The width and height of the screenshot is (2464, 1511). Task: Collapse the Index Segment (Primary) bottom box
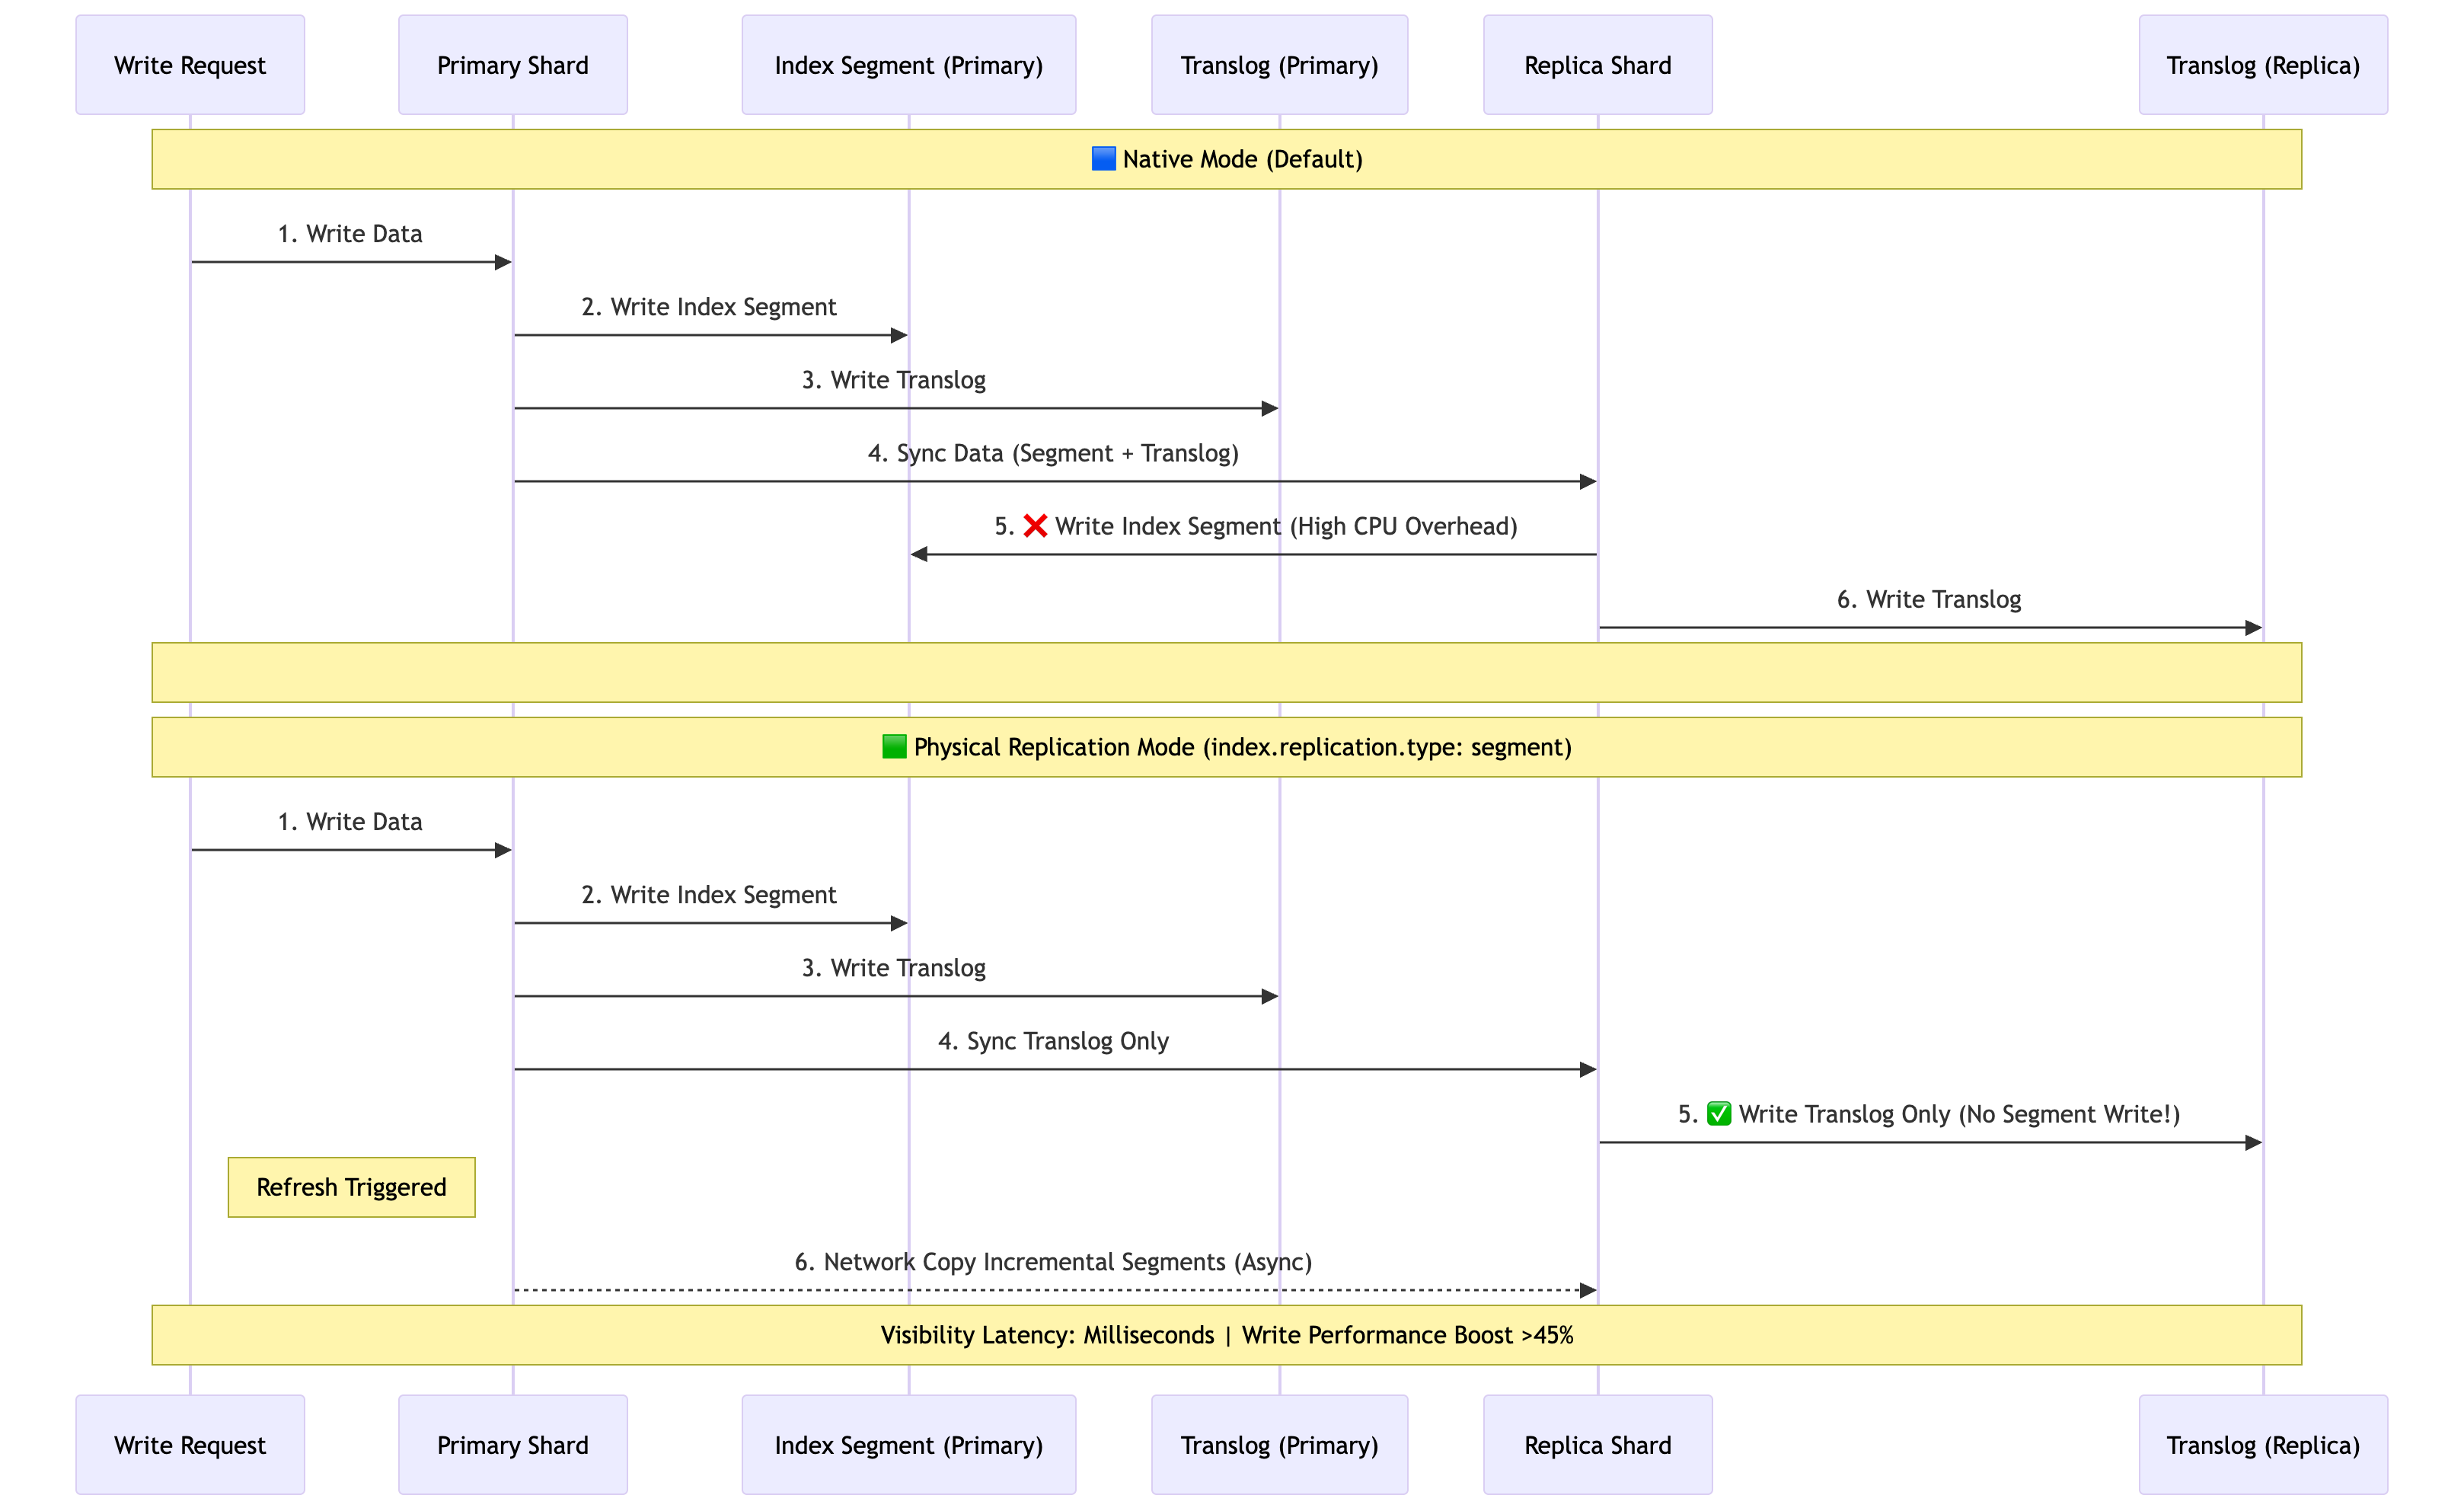tap(908, 1445)
